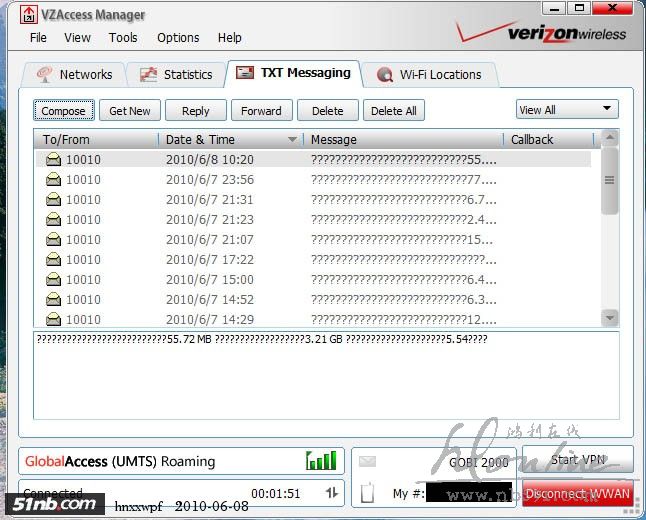Click the Start VPN button
Viewport: 646px width, 520px height.
(578, 459)
